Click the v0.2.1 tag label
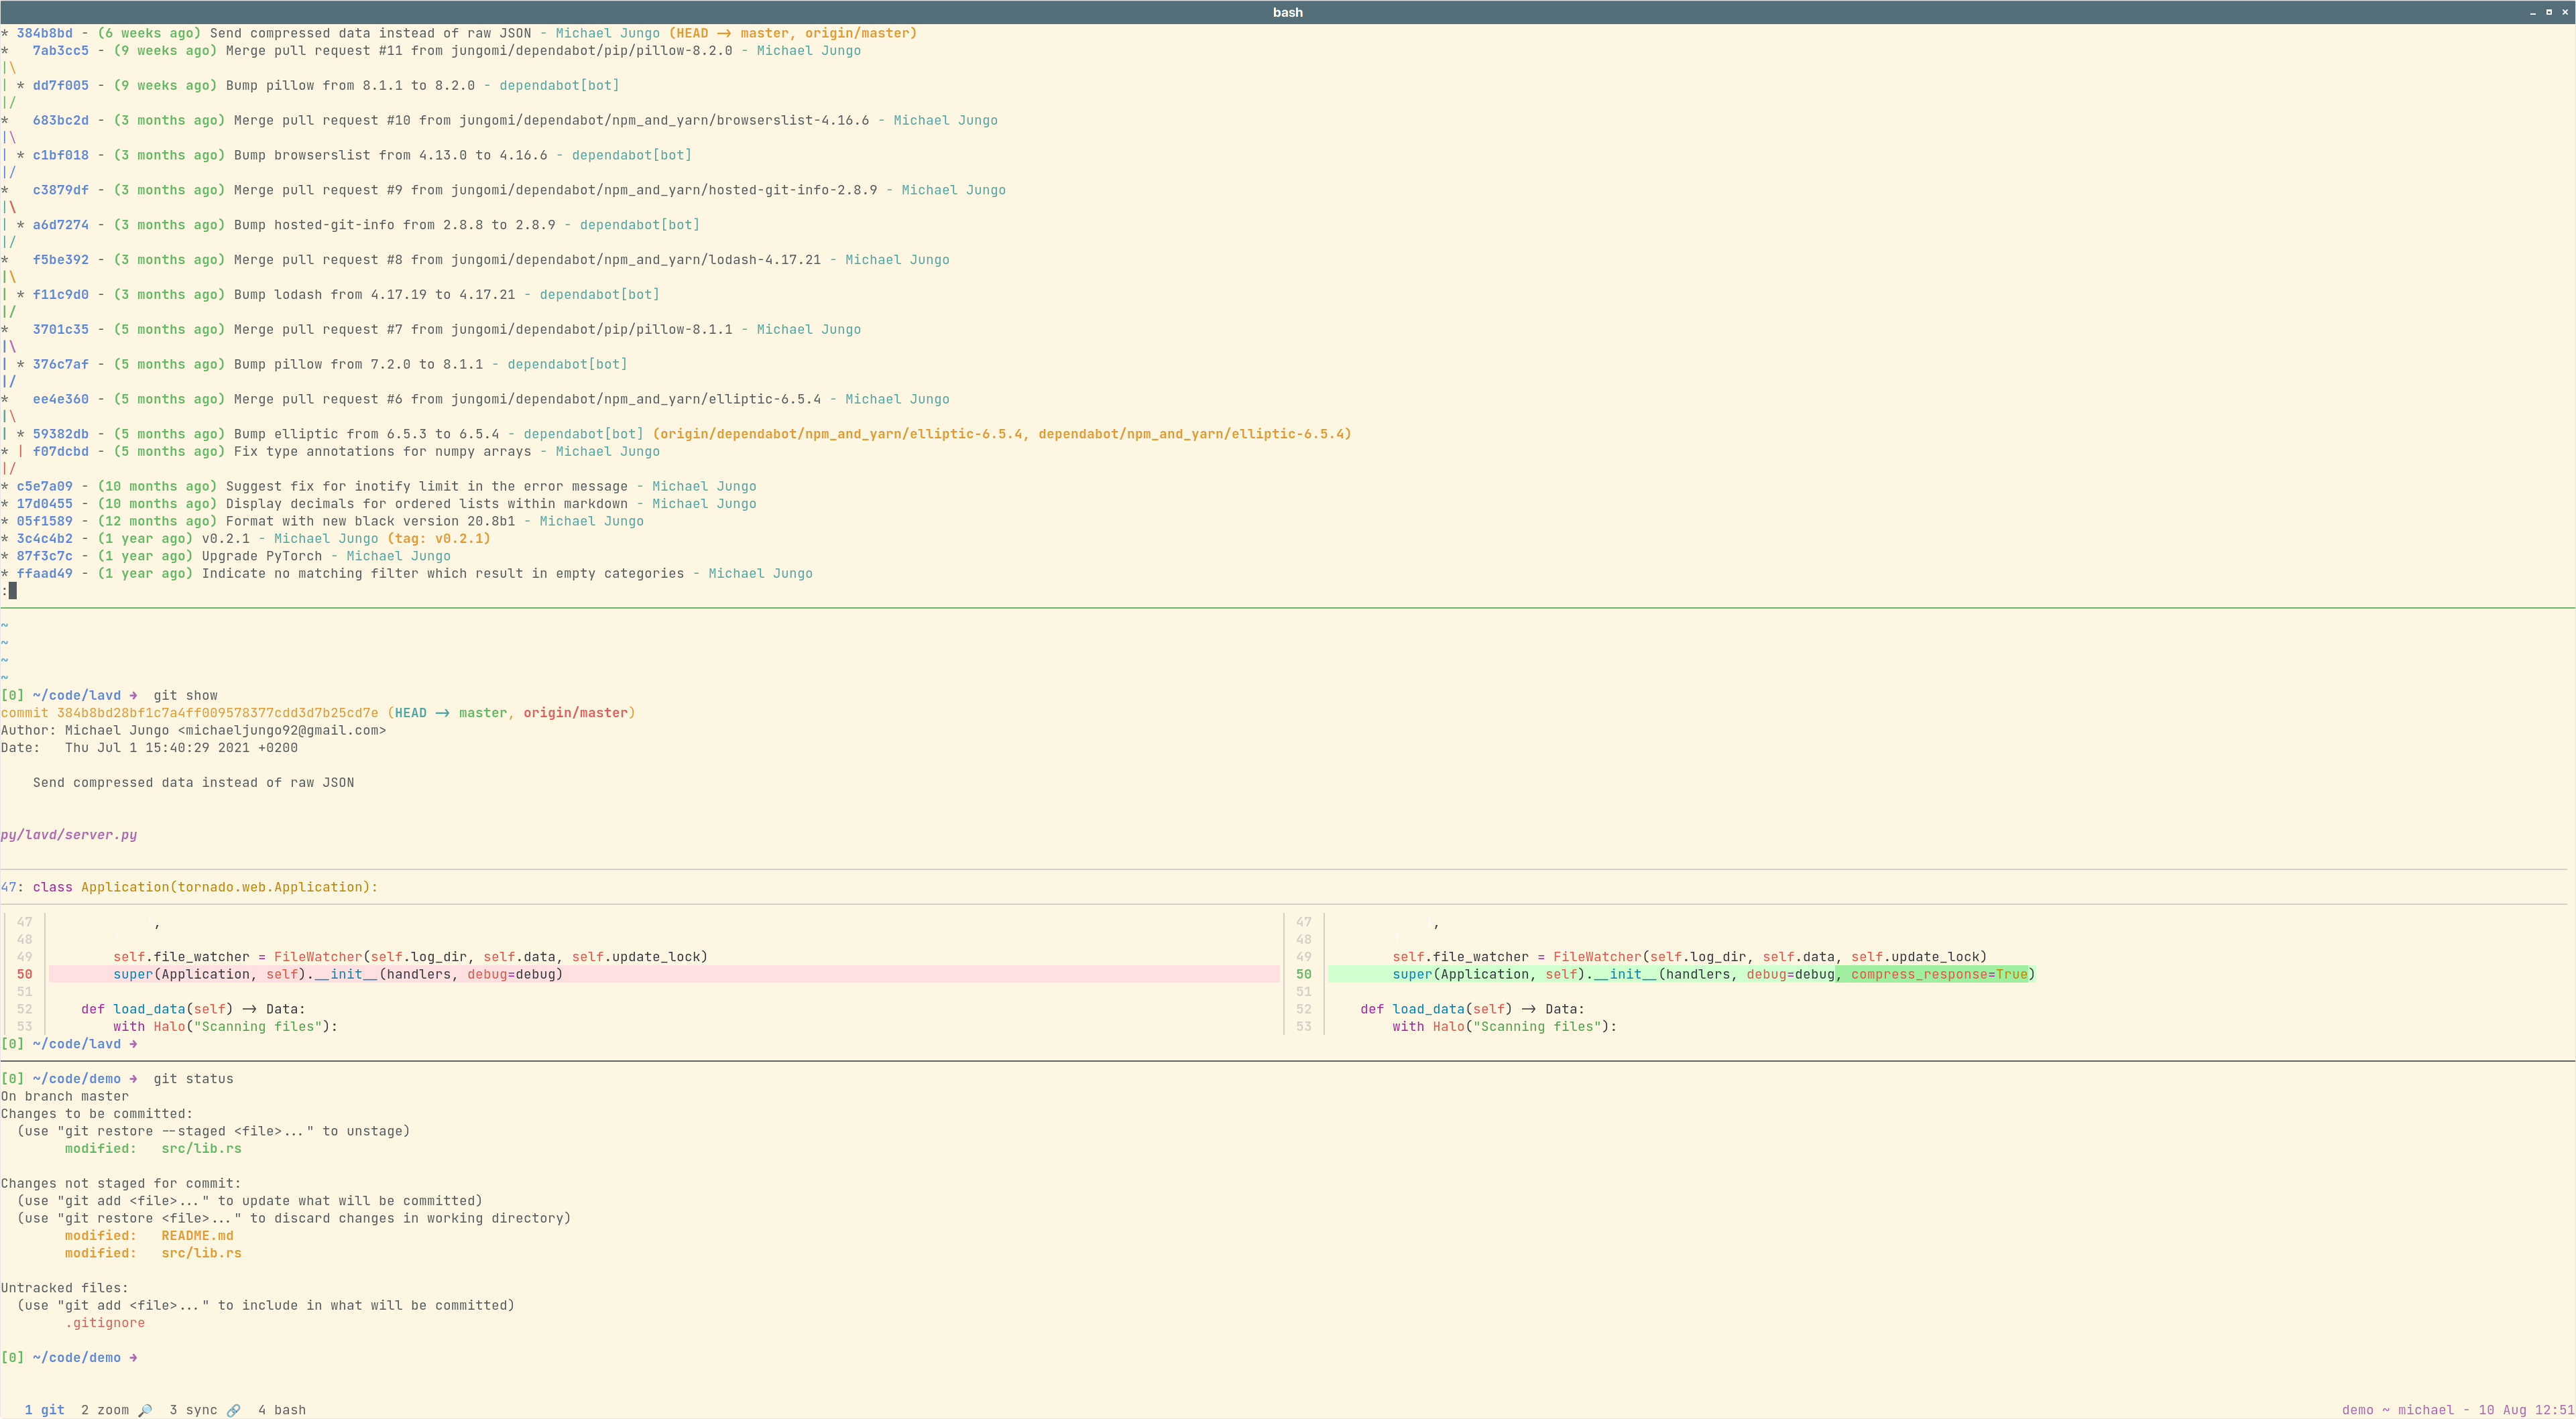This screenshot has height=1419, width=2576. coord(438,539)
